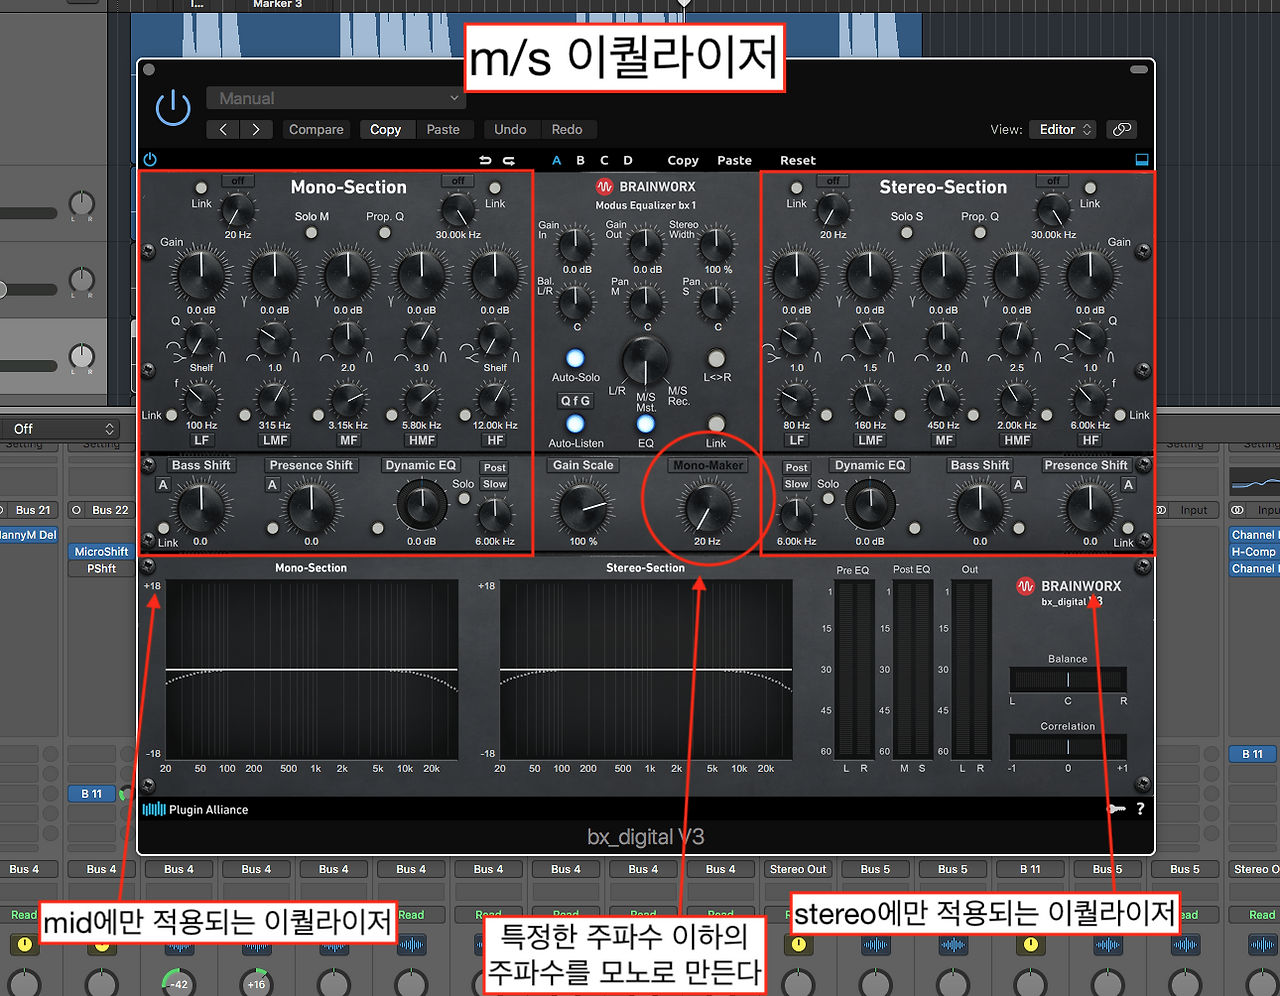The width and height of the screenshot is (1280, 996).
Task: Select settings slot C
Action: 604,160
